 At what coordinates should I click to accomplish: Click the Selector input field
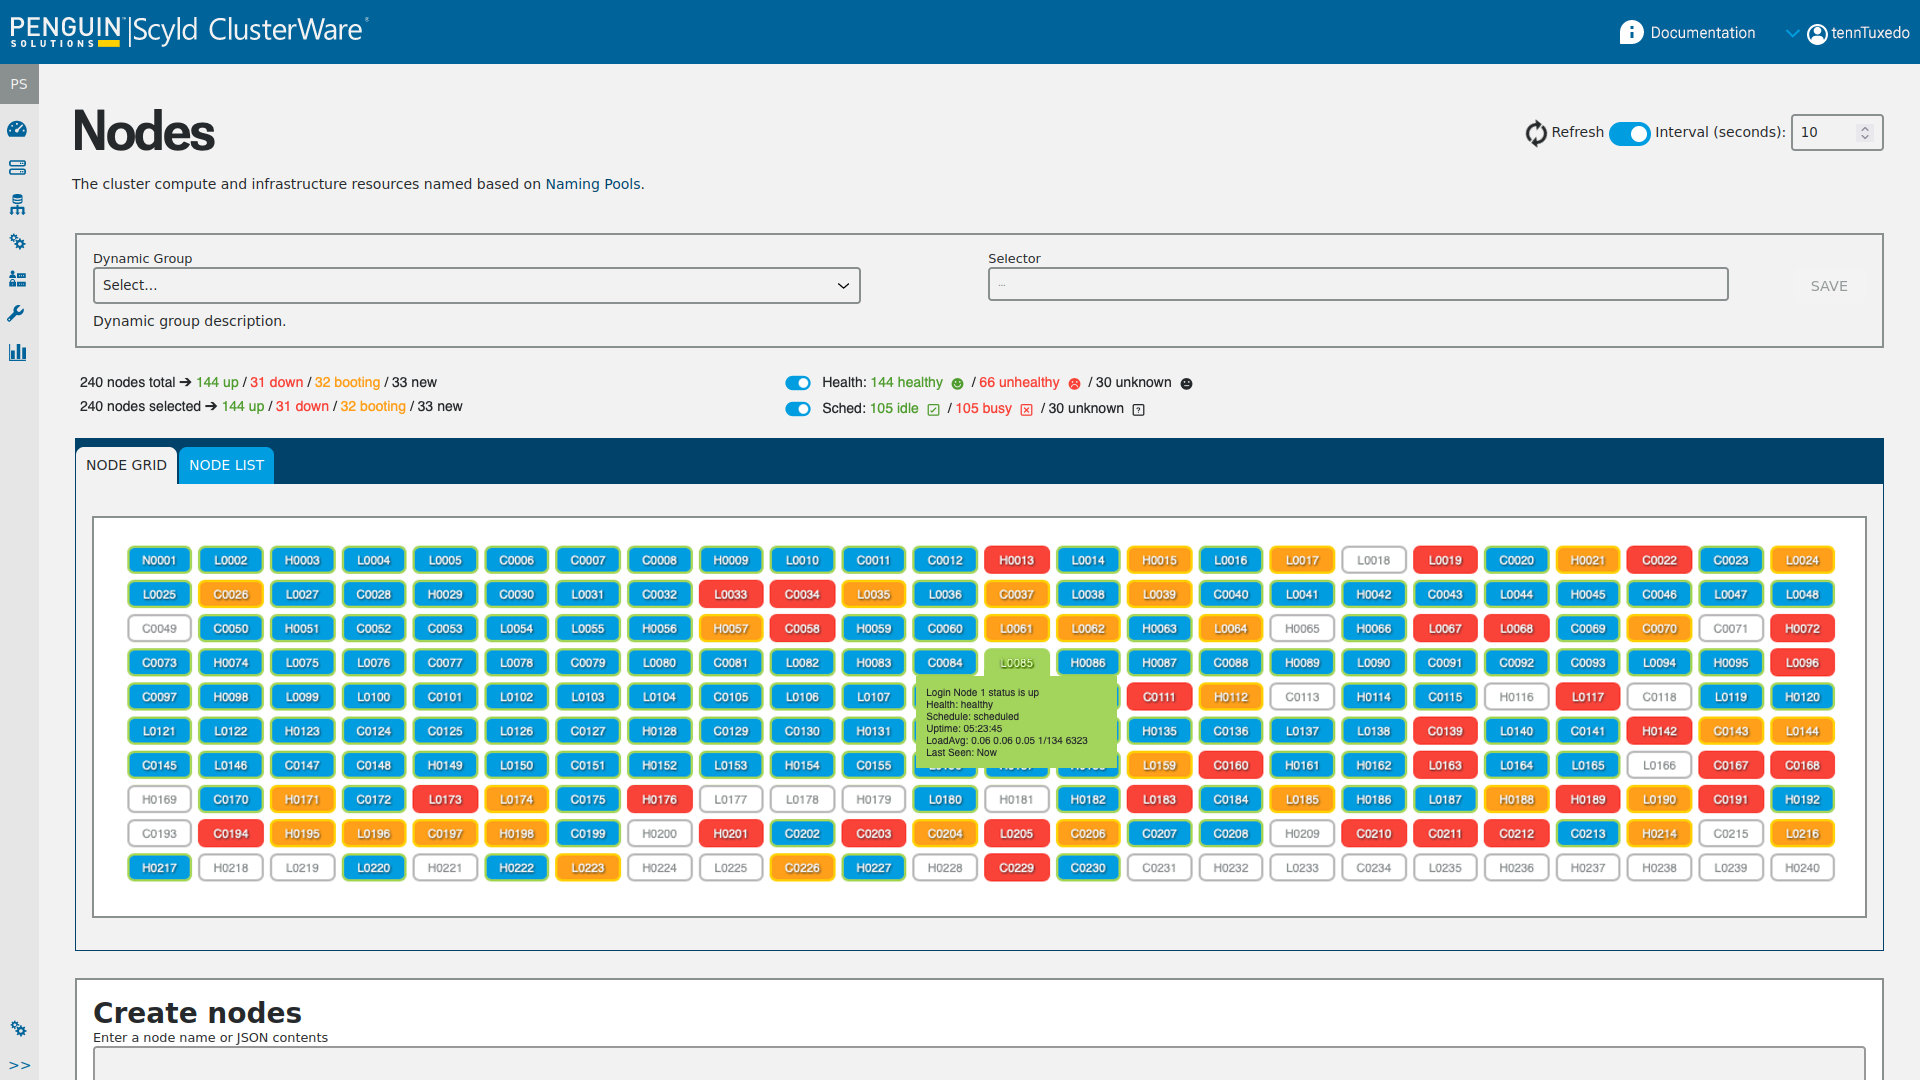click(1357, 285)
